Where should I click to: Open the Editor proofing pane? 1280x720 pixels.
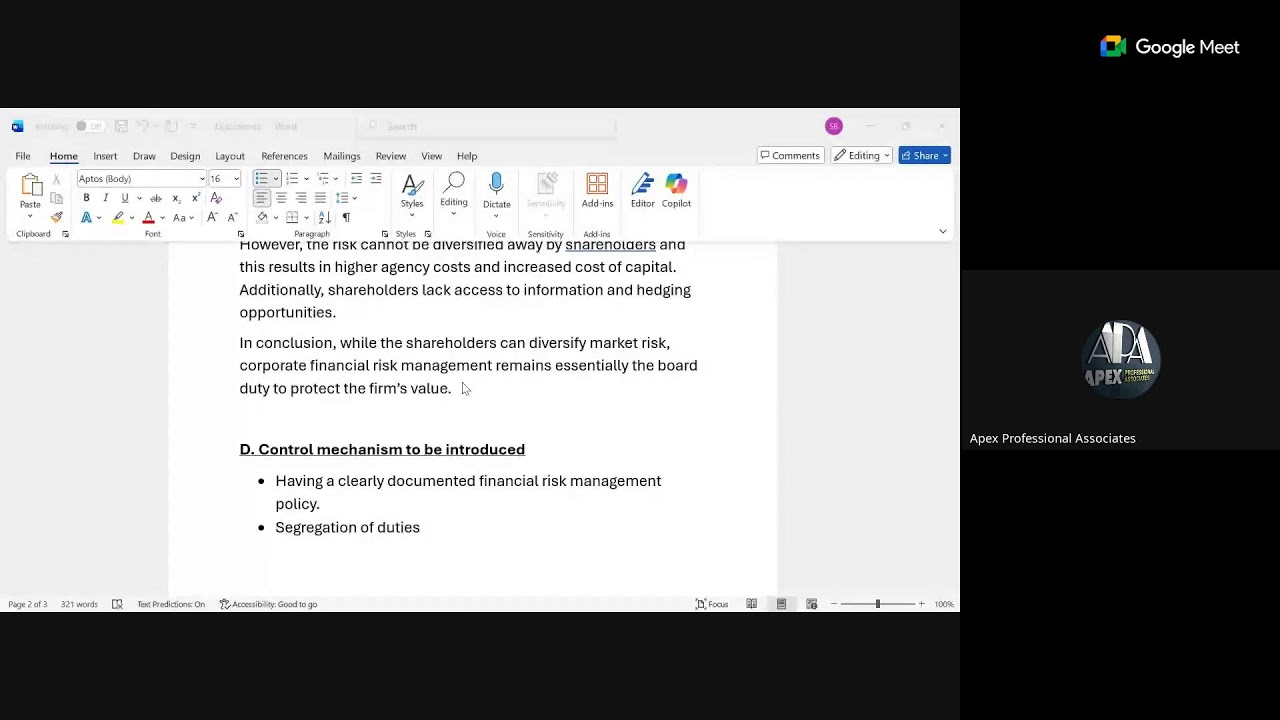[642, 191]
